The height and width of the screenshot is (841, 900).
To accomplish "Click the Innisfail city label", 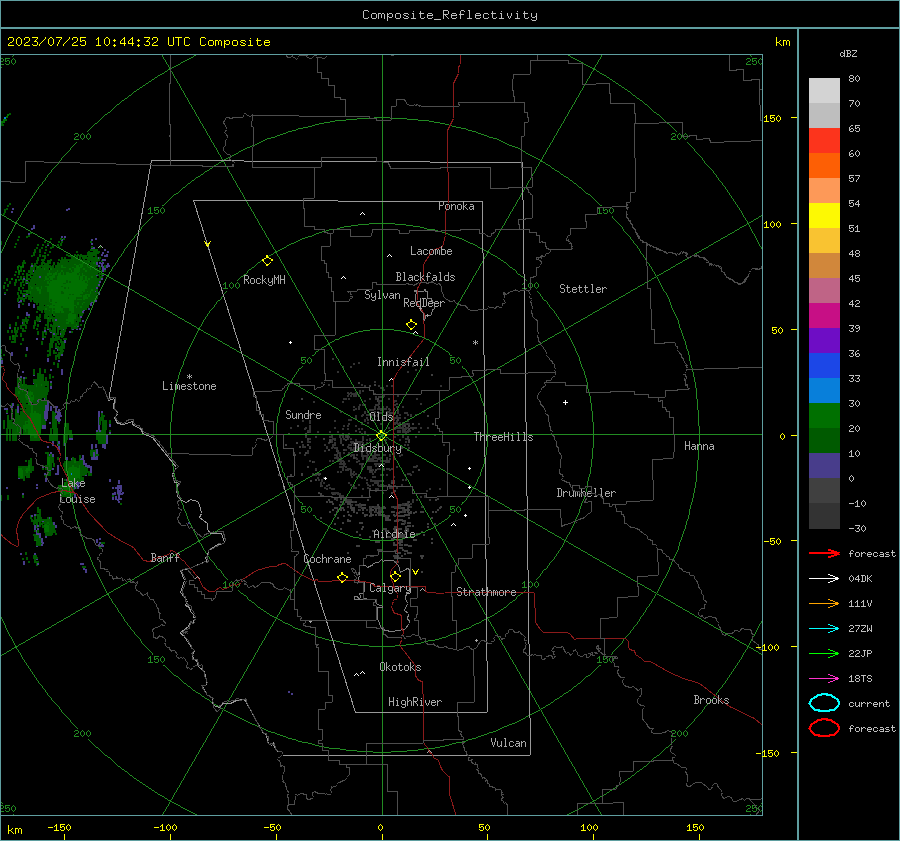I will pos(403,362).
